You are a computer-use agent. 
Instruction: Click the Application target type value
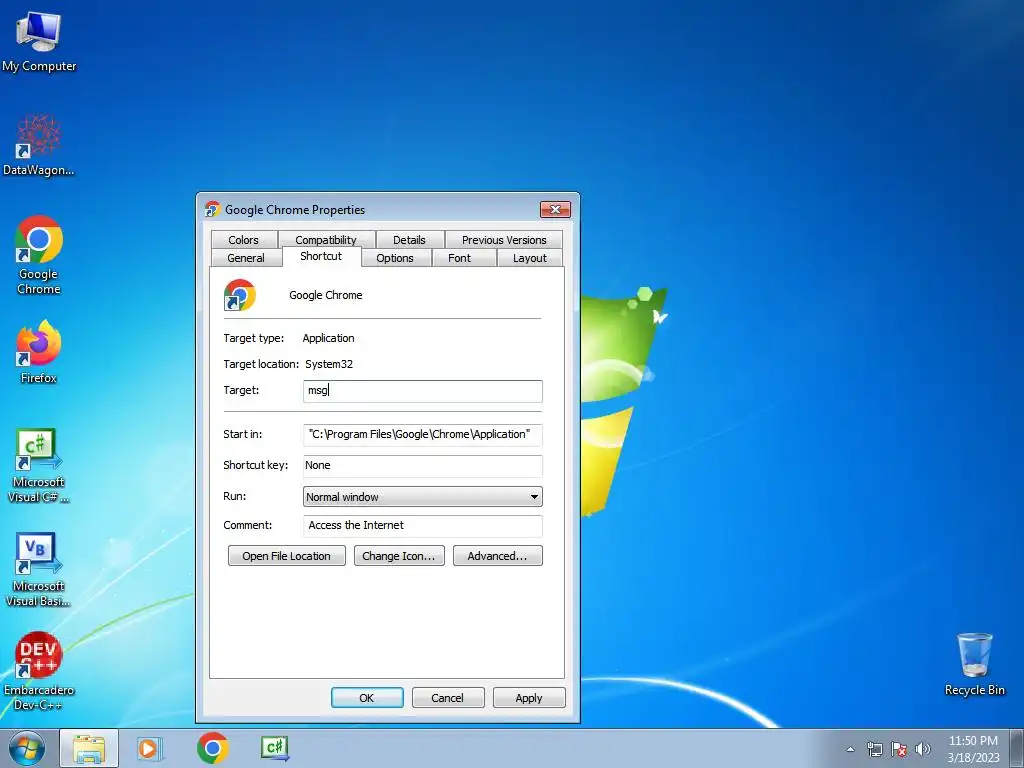(x=328, y=338)
